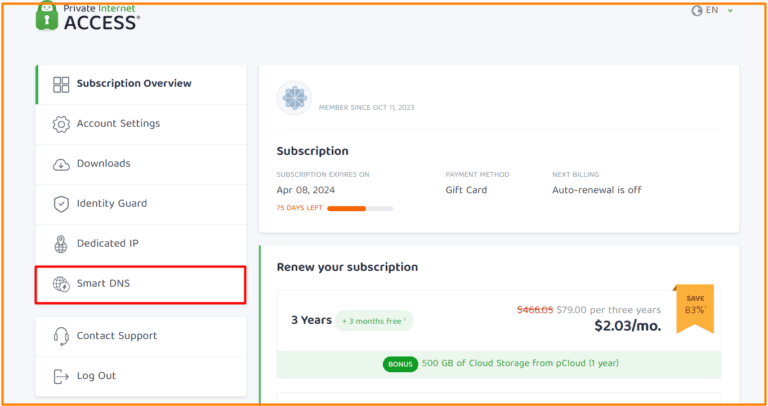The height and width of the screenshot is (406, 768).
Task: Click the Dedicated IP location icon
Action: click(60, 244)
